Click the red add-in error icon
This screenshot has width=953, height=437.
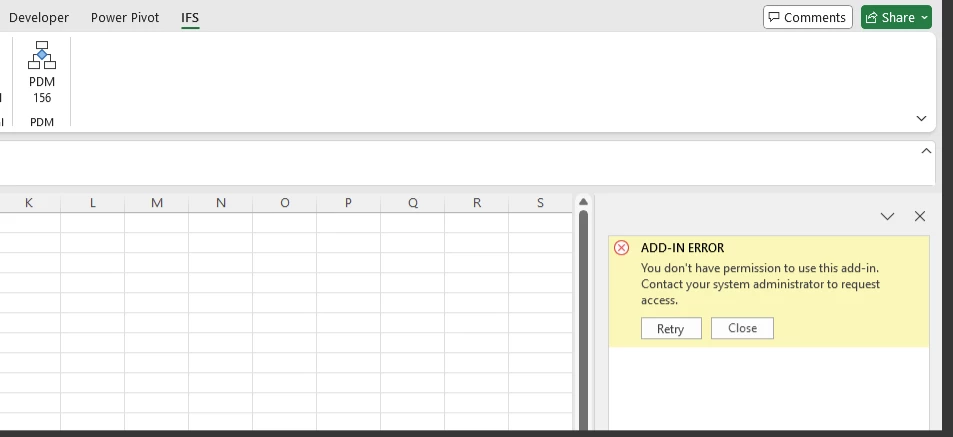click(621, 247)
